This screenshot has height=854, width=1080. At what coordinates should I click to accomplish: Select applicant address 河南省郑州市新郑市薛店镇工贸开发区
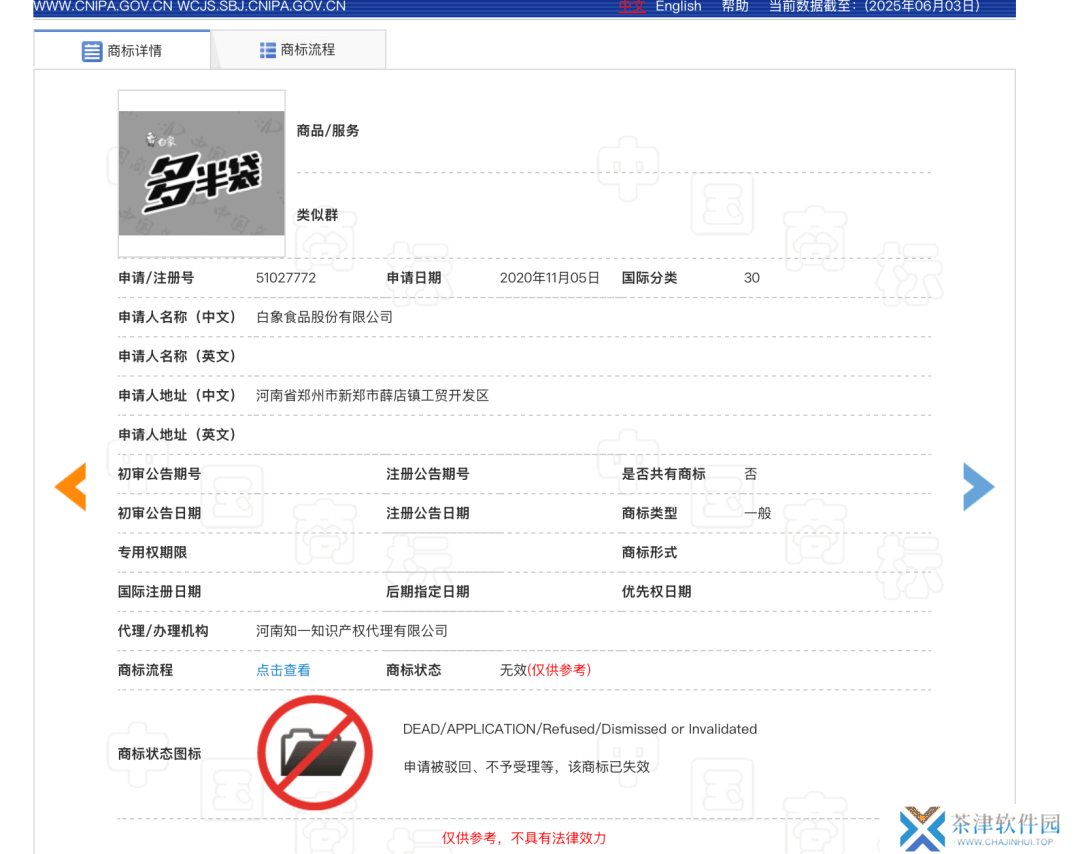[373, 395]
